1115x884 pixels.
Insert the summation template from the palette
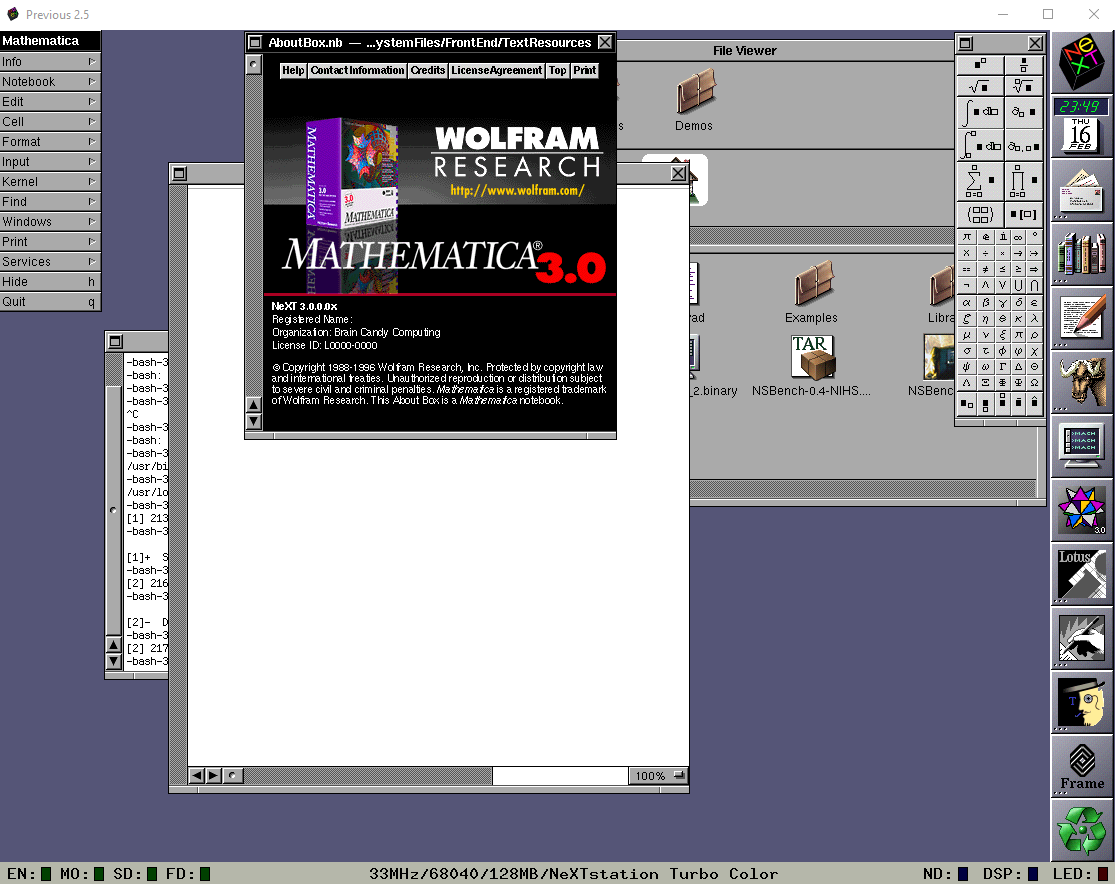tap(979, 181)
